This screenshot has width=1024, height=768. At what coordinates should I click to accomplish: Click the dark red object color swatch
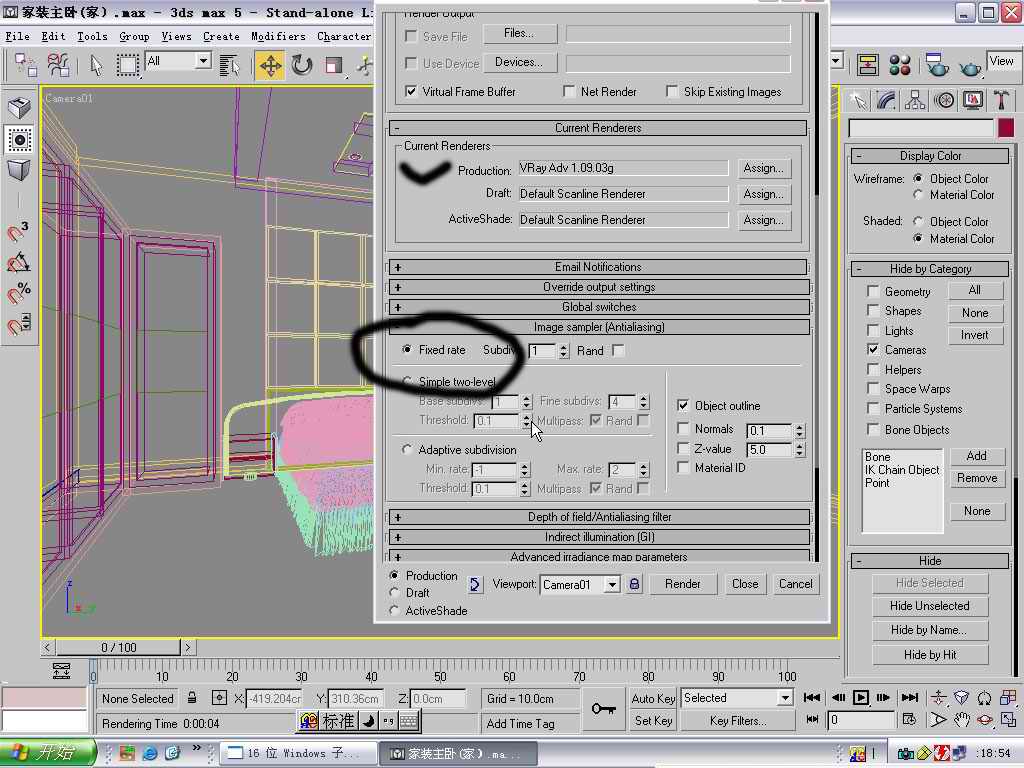pyautogui.click(x=1005, y=128)
